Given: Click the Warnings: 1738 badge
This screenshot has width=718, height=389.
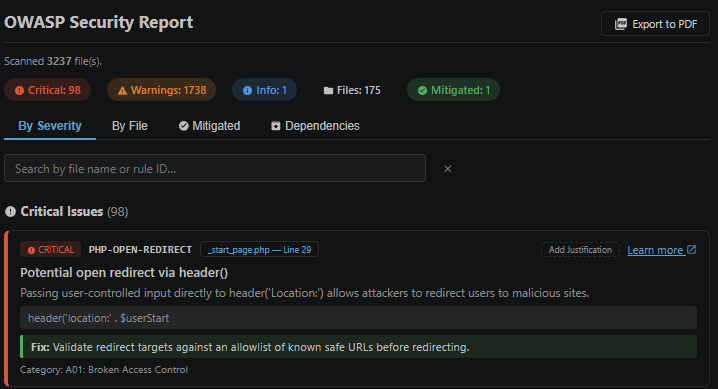Looking at the screenshot, I should pyautogui.click(x=161, y=90).
